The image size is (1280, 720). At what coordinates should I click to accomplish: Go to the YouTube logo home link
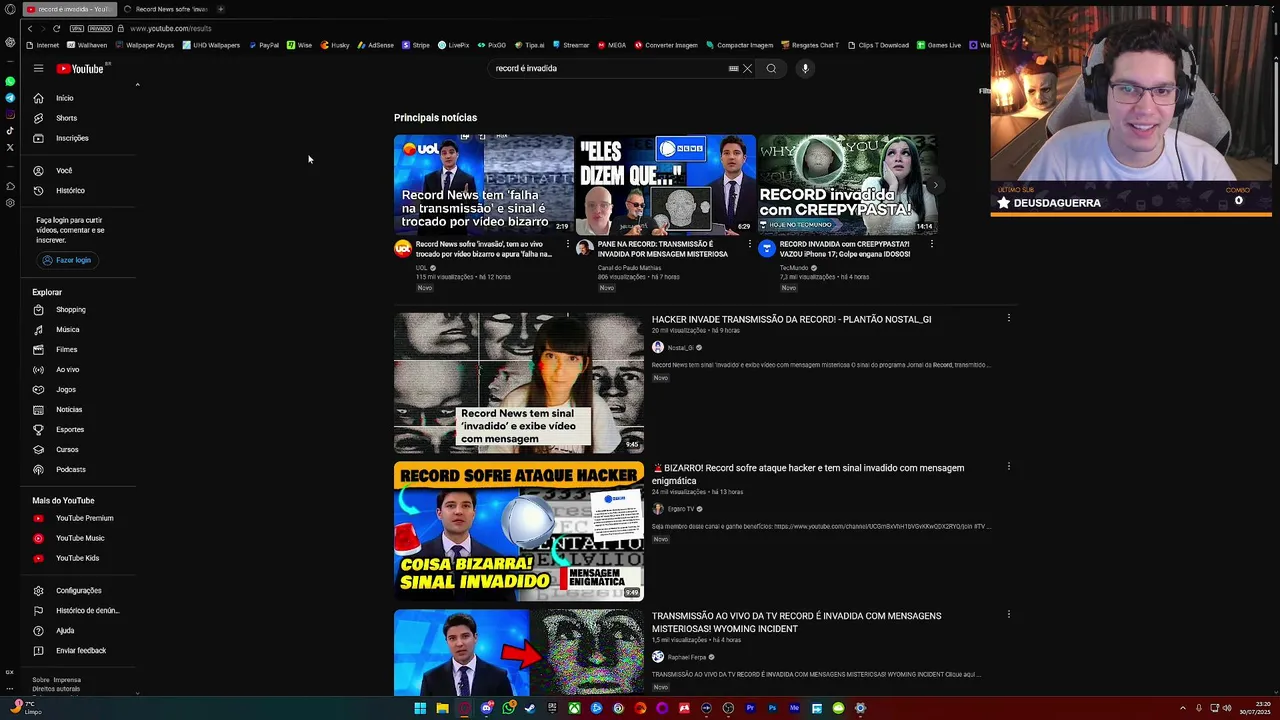80,69
